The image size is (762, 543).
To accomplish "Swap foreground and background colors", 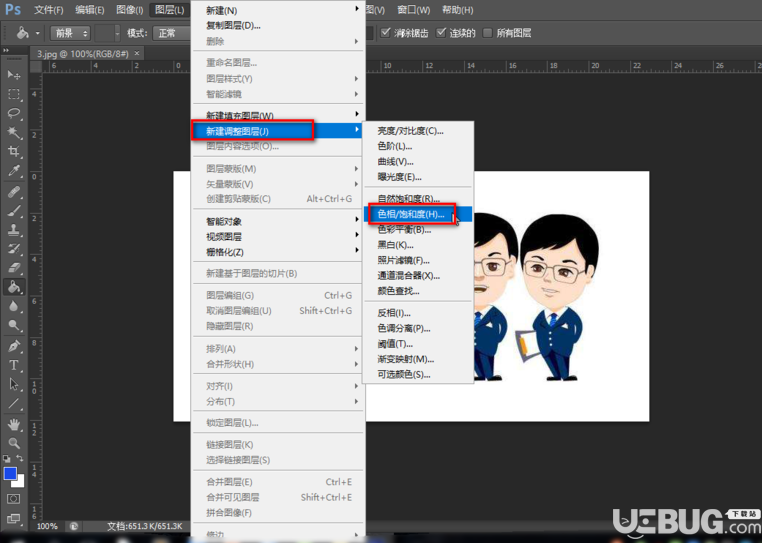I will [20, 458].
